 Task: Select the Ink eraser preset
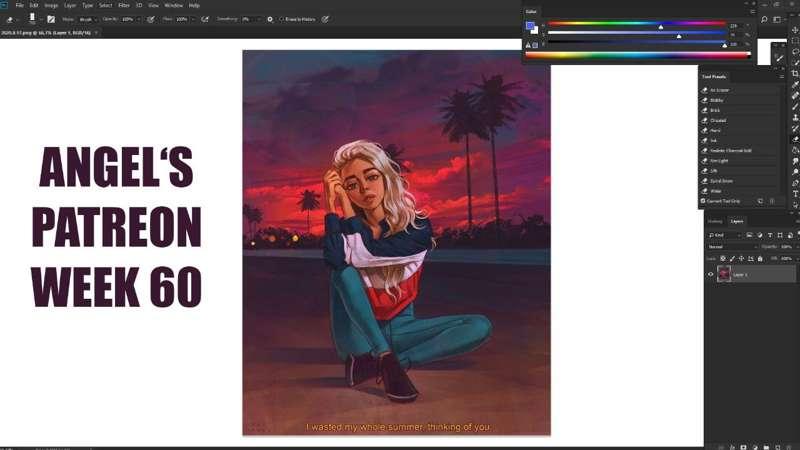(740, 140)
